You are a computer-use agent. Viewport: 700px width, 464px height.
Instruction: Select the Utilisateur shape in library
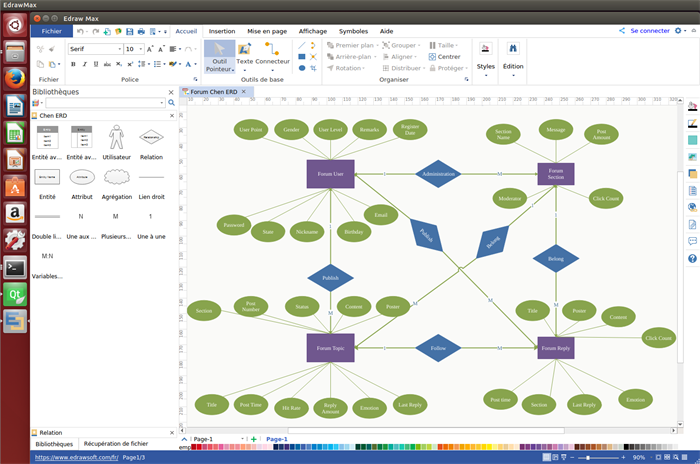[x=116, y=137]
